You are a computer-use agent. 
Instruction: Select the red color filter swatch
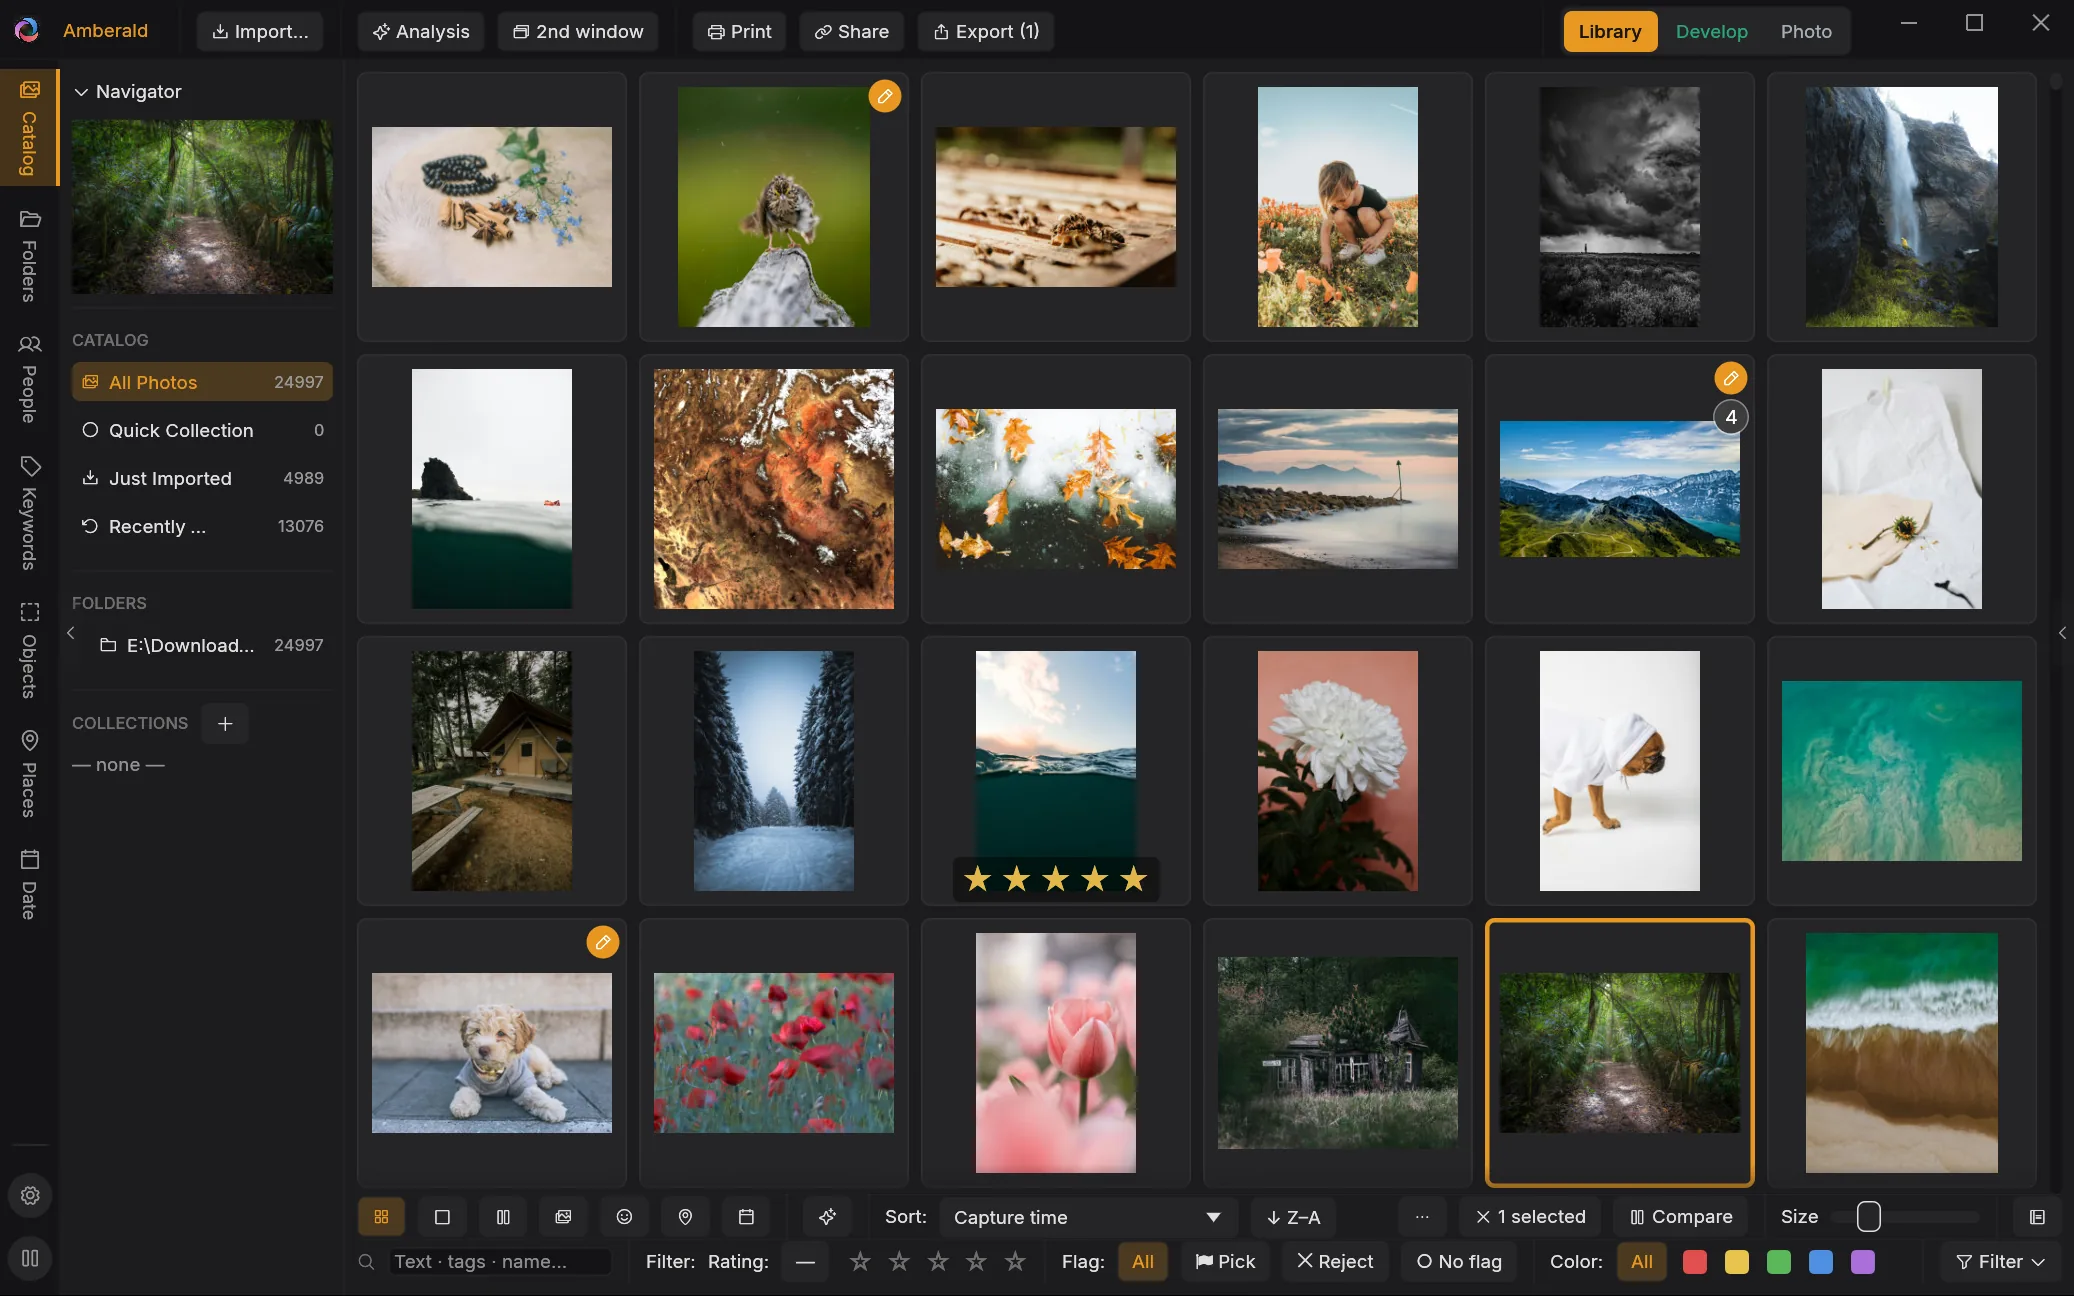[1695, 1261]
